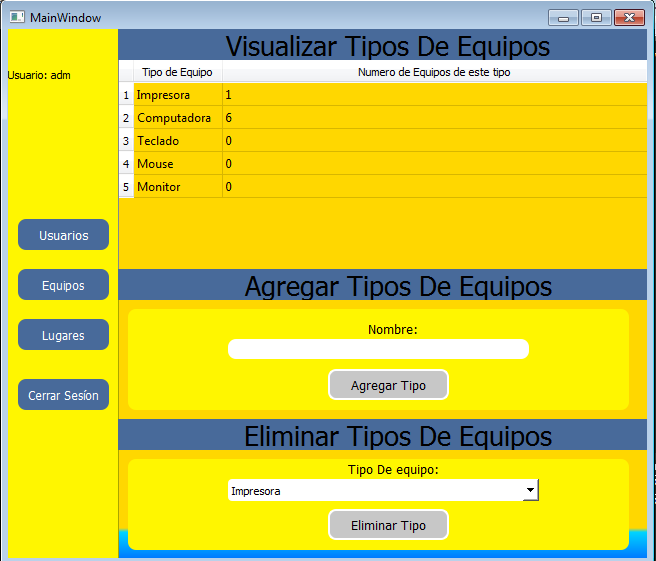The image size is (656, 561).
Task: Open the Tipo De equipo combo box
Action: pyautogui.click(x=383, y=490)
